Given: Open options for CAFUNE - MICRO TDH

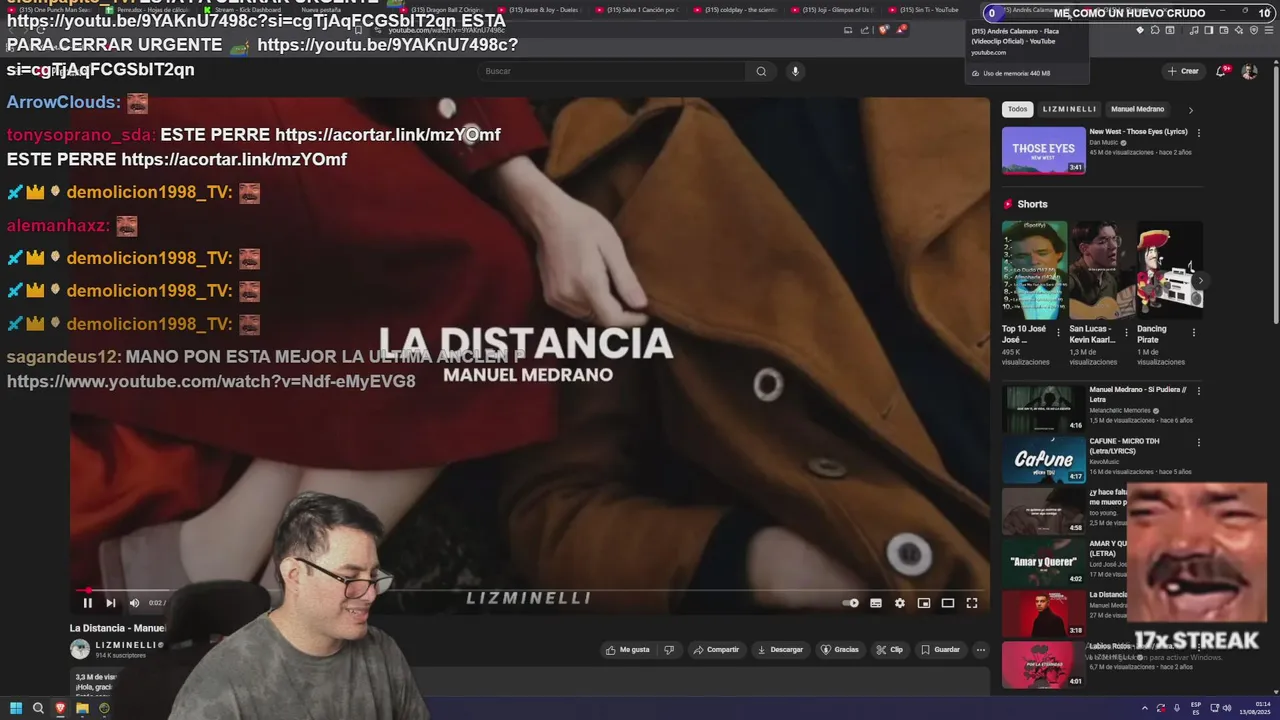Looking at the screenshot, I should click(x=1199, y=442).
